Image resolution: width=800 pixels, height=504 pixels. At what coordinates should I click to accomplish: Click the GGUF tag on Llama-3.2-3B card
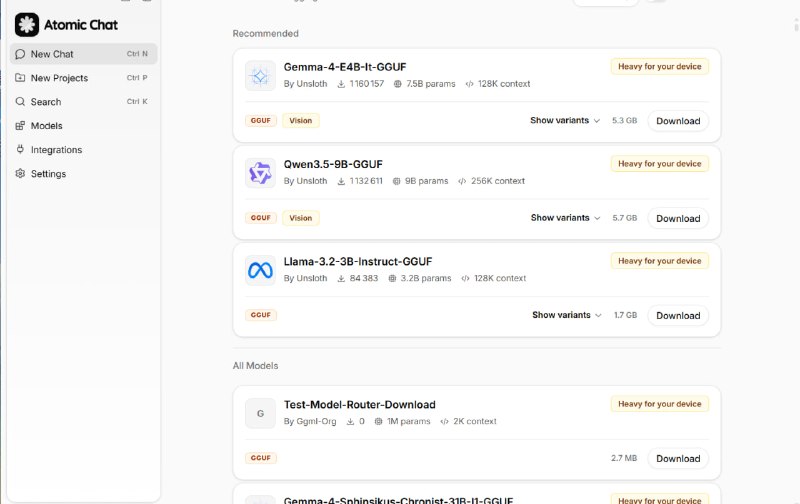(x=261, y=315)
